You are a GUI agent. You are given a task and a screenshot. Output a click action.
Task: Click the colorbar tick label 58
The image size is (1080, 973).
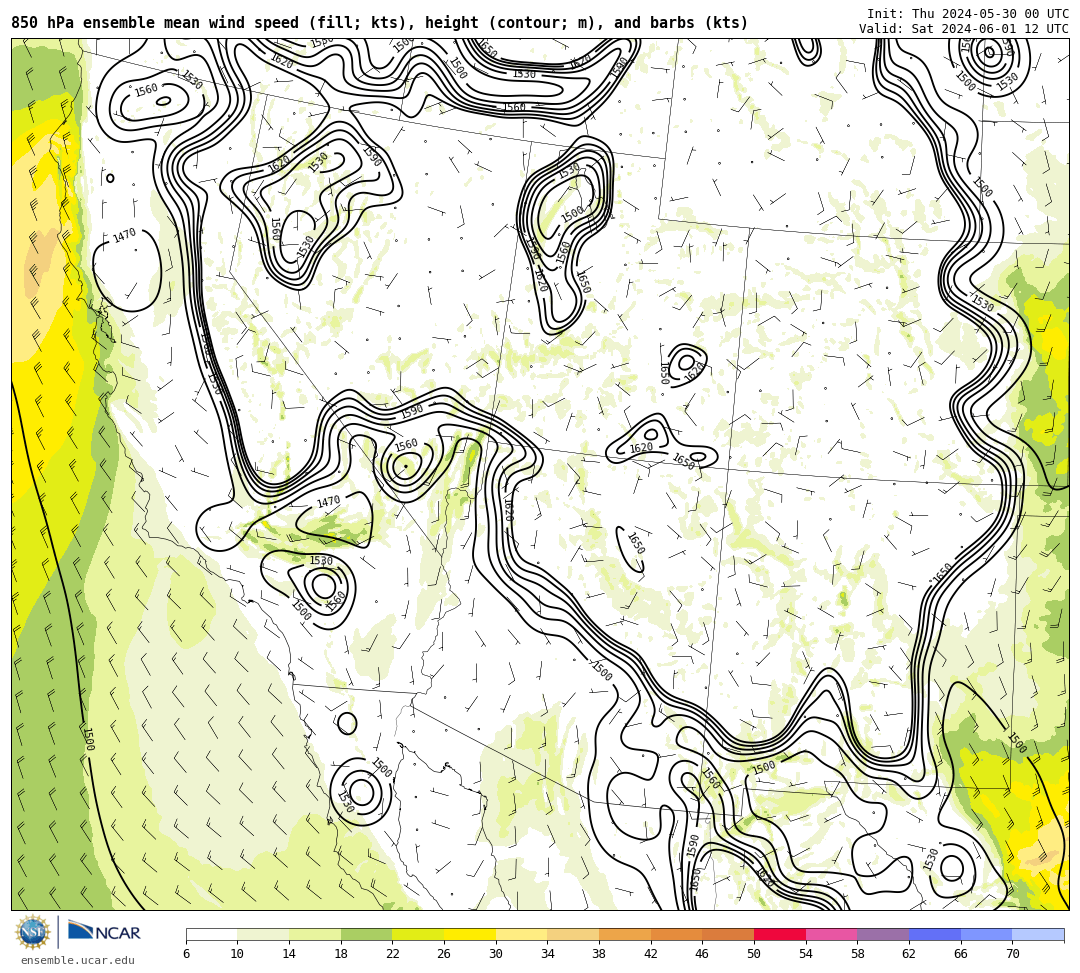[858, 954]
